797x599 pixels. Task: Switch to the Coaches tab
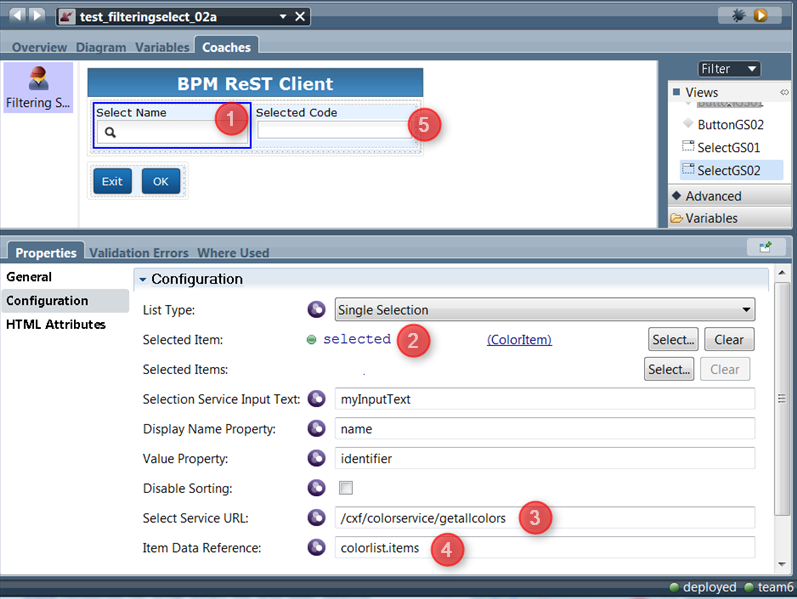pos(227,47)
